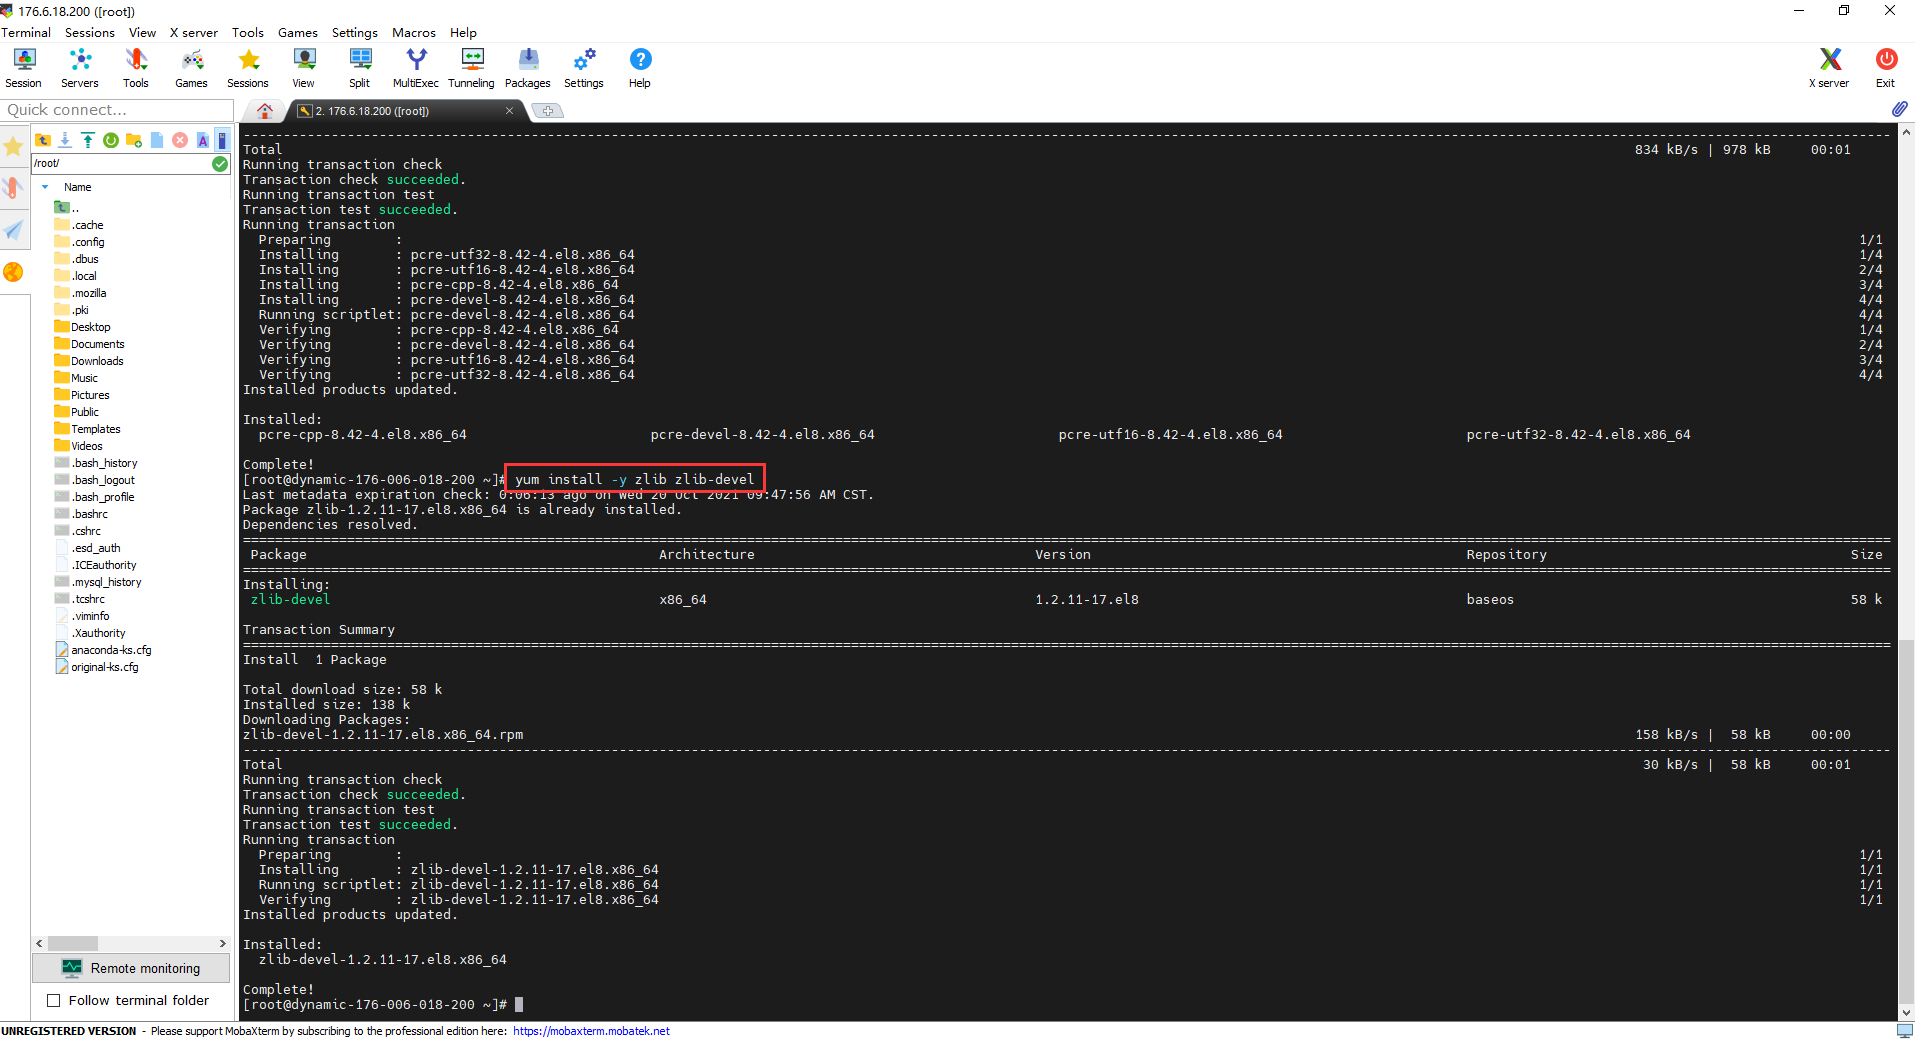Click the View toolbar icon
The image size is (1915, 1040).
point(304,68)
